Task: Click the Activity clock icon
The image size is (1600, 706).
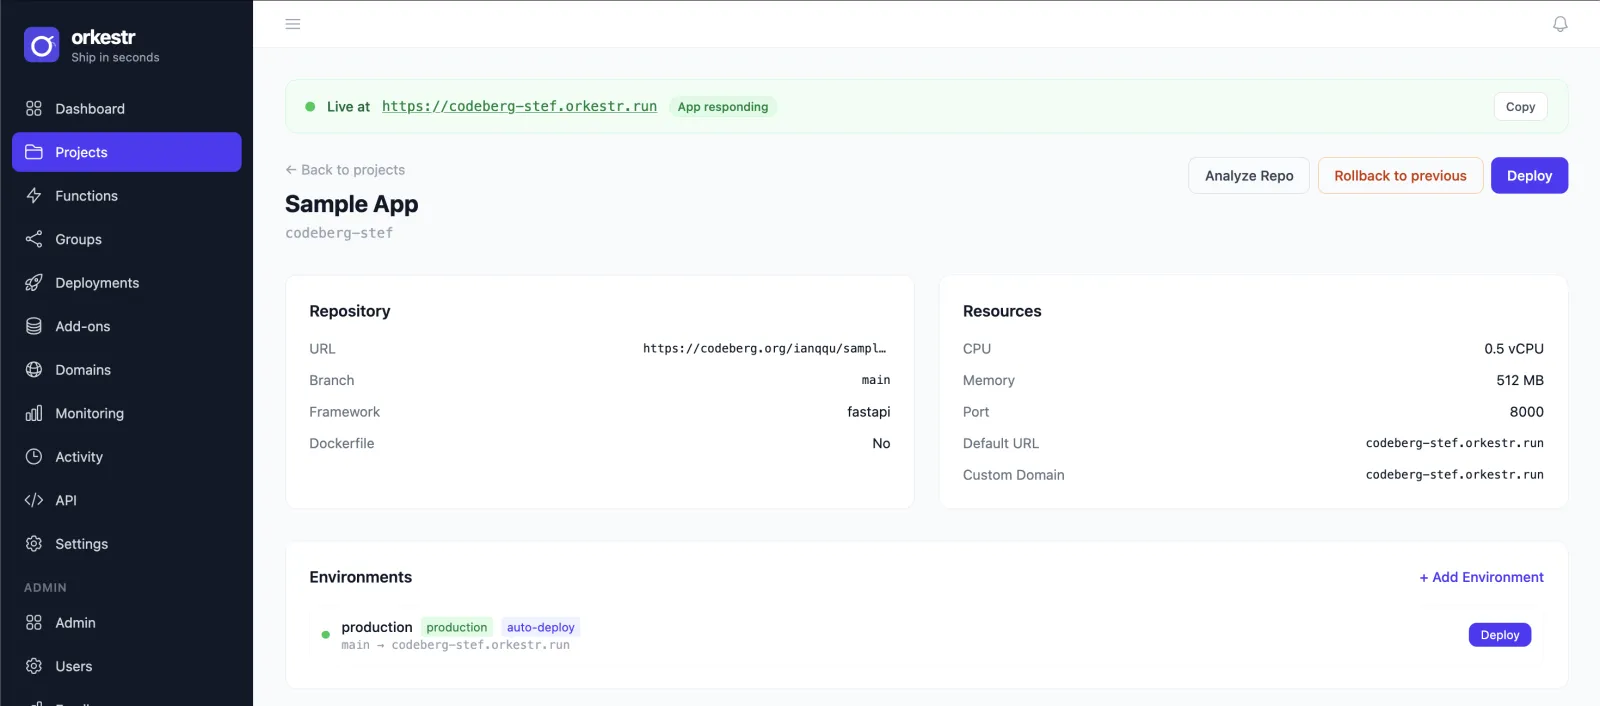Action: (34, 457)
